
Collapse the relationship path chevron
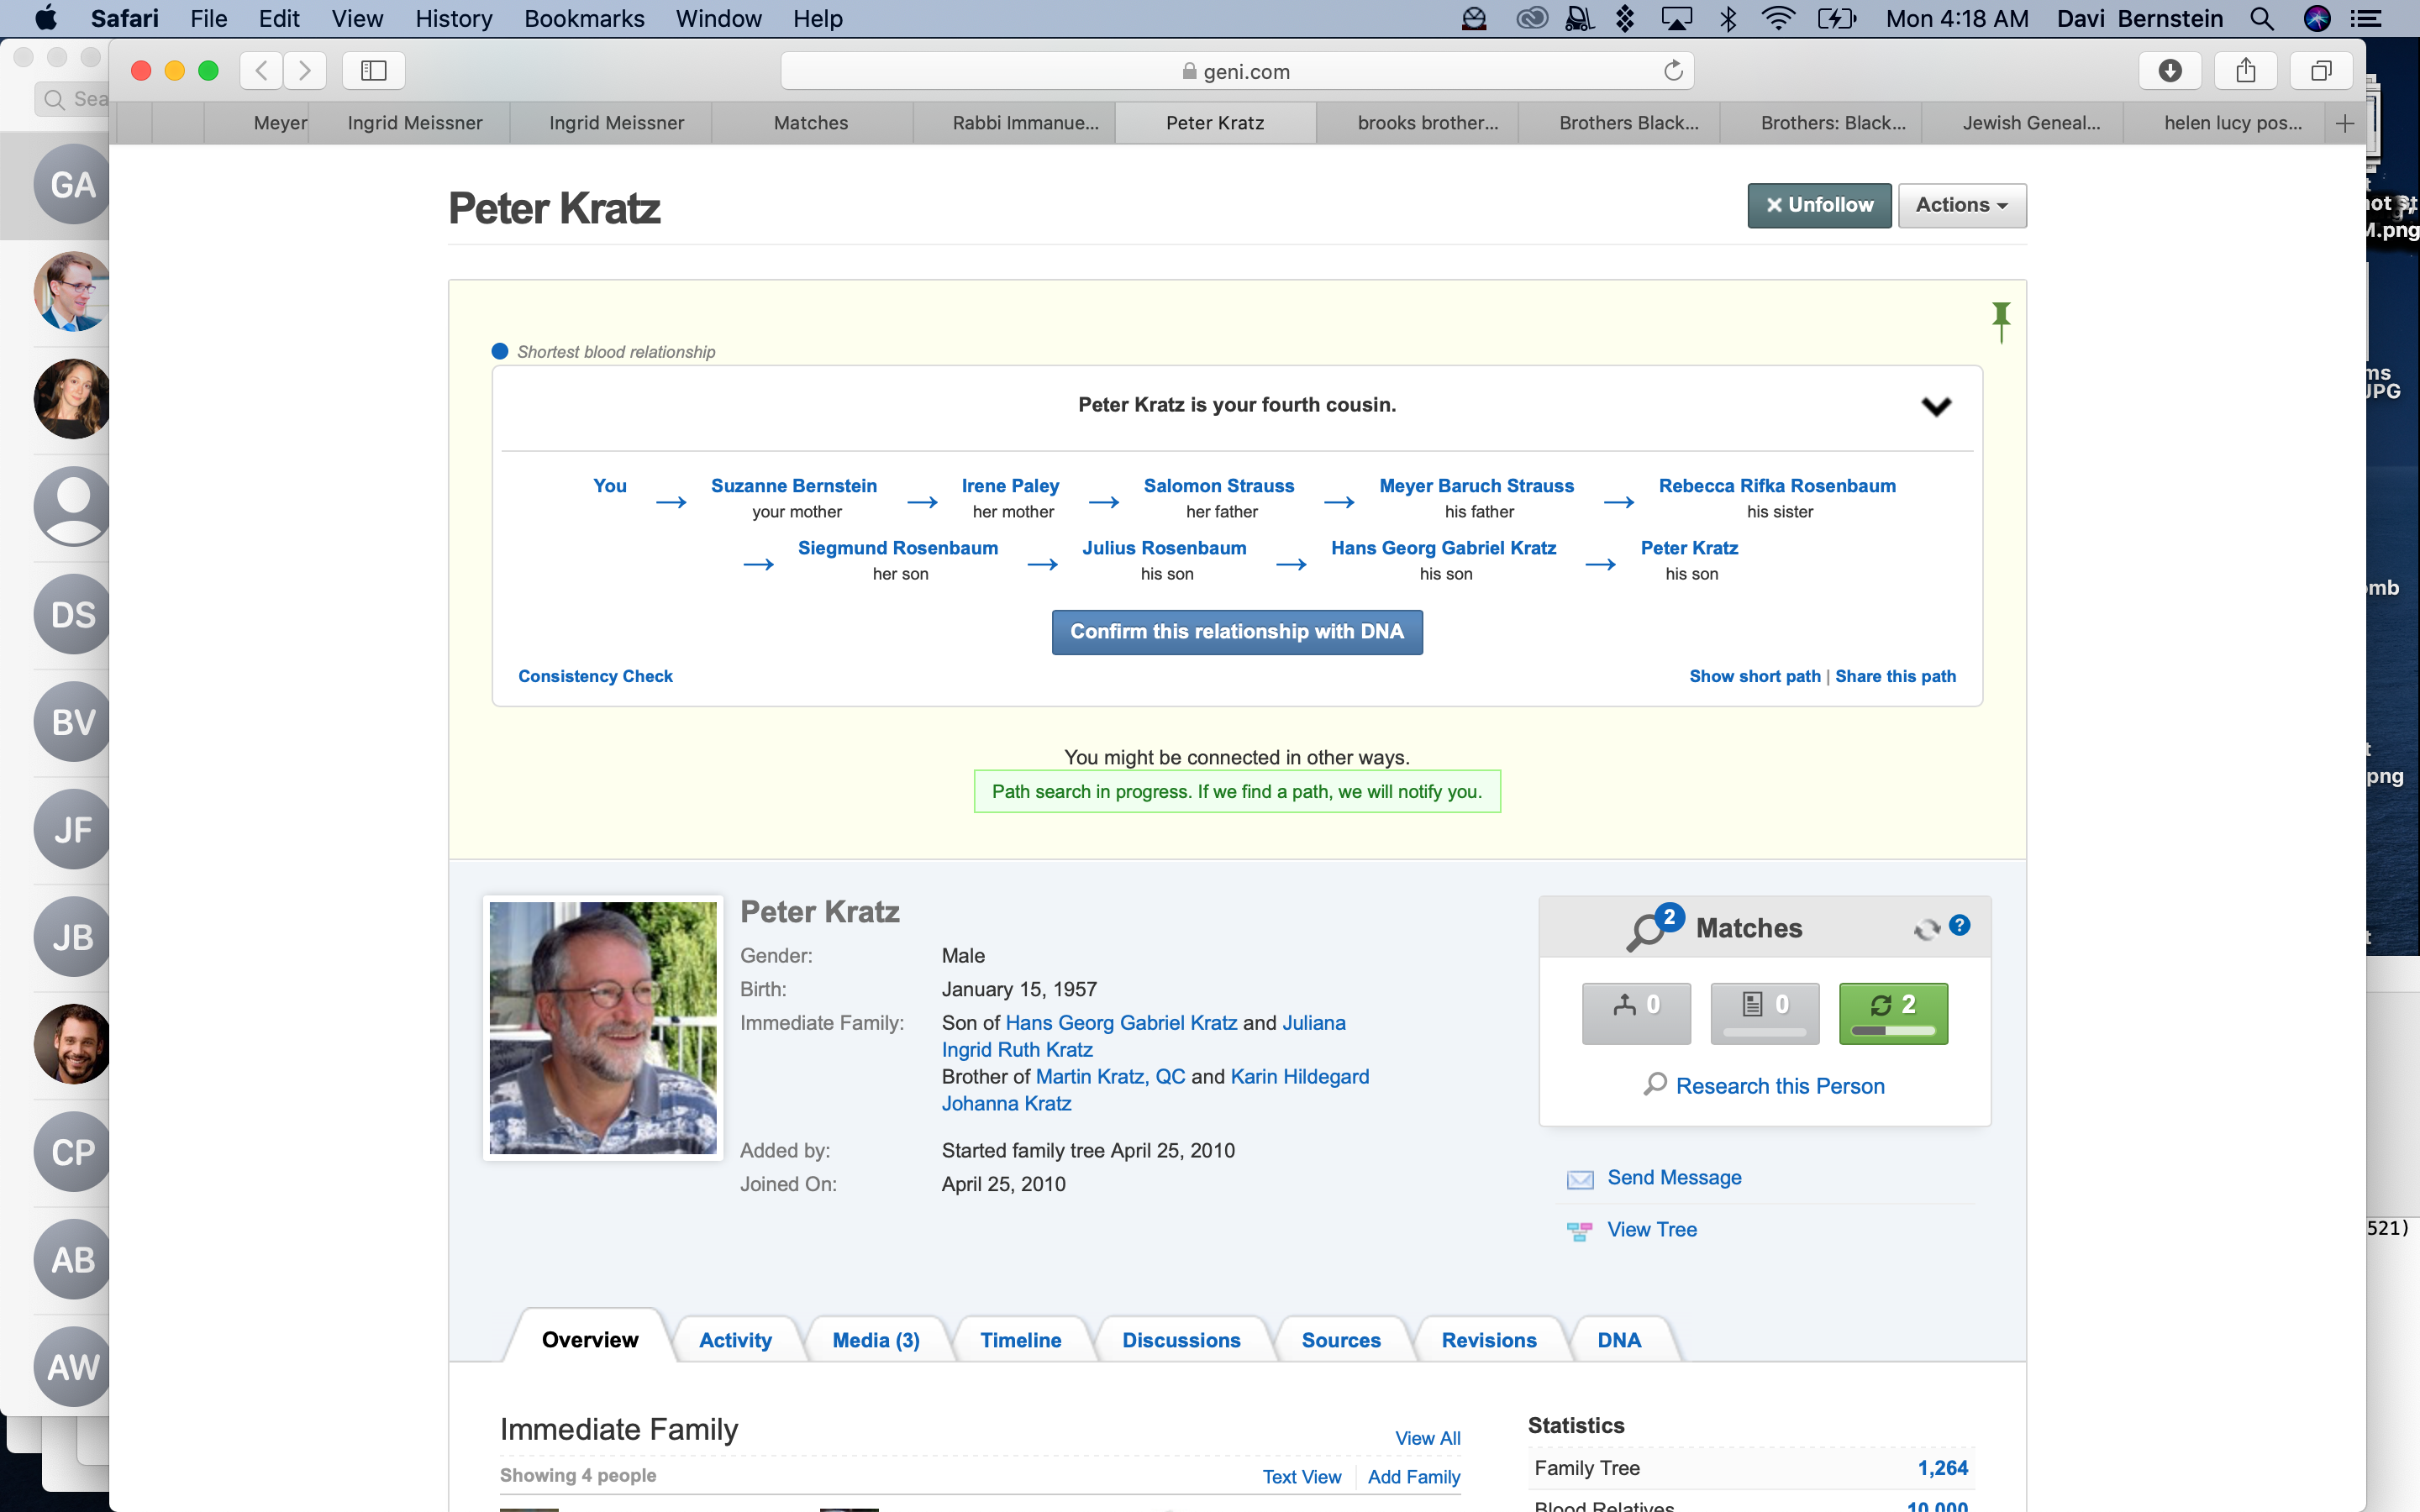(x=1936, y=406)
